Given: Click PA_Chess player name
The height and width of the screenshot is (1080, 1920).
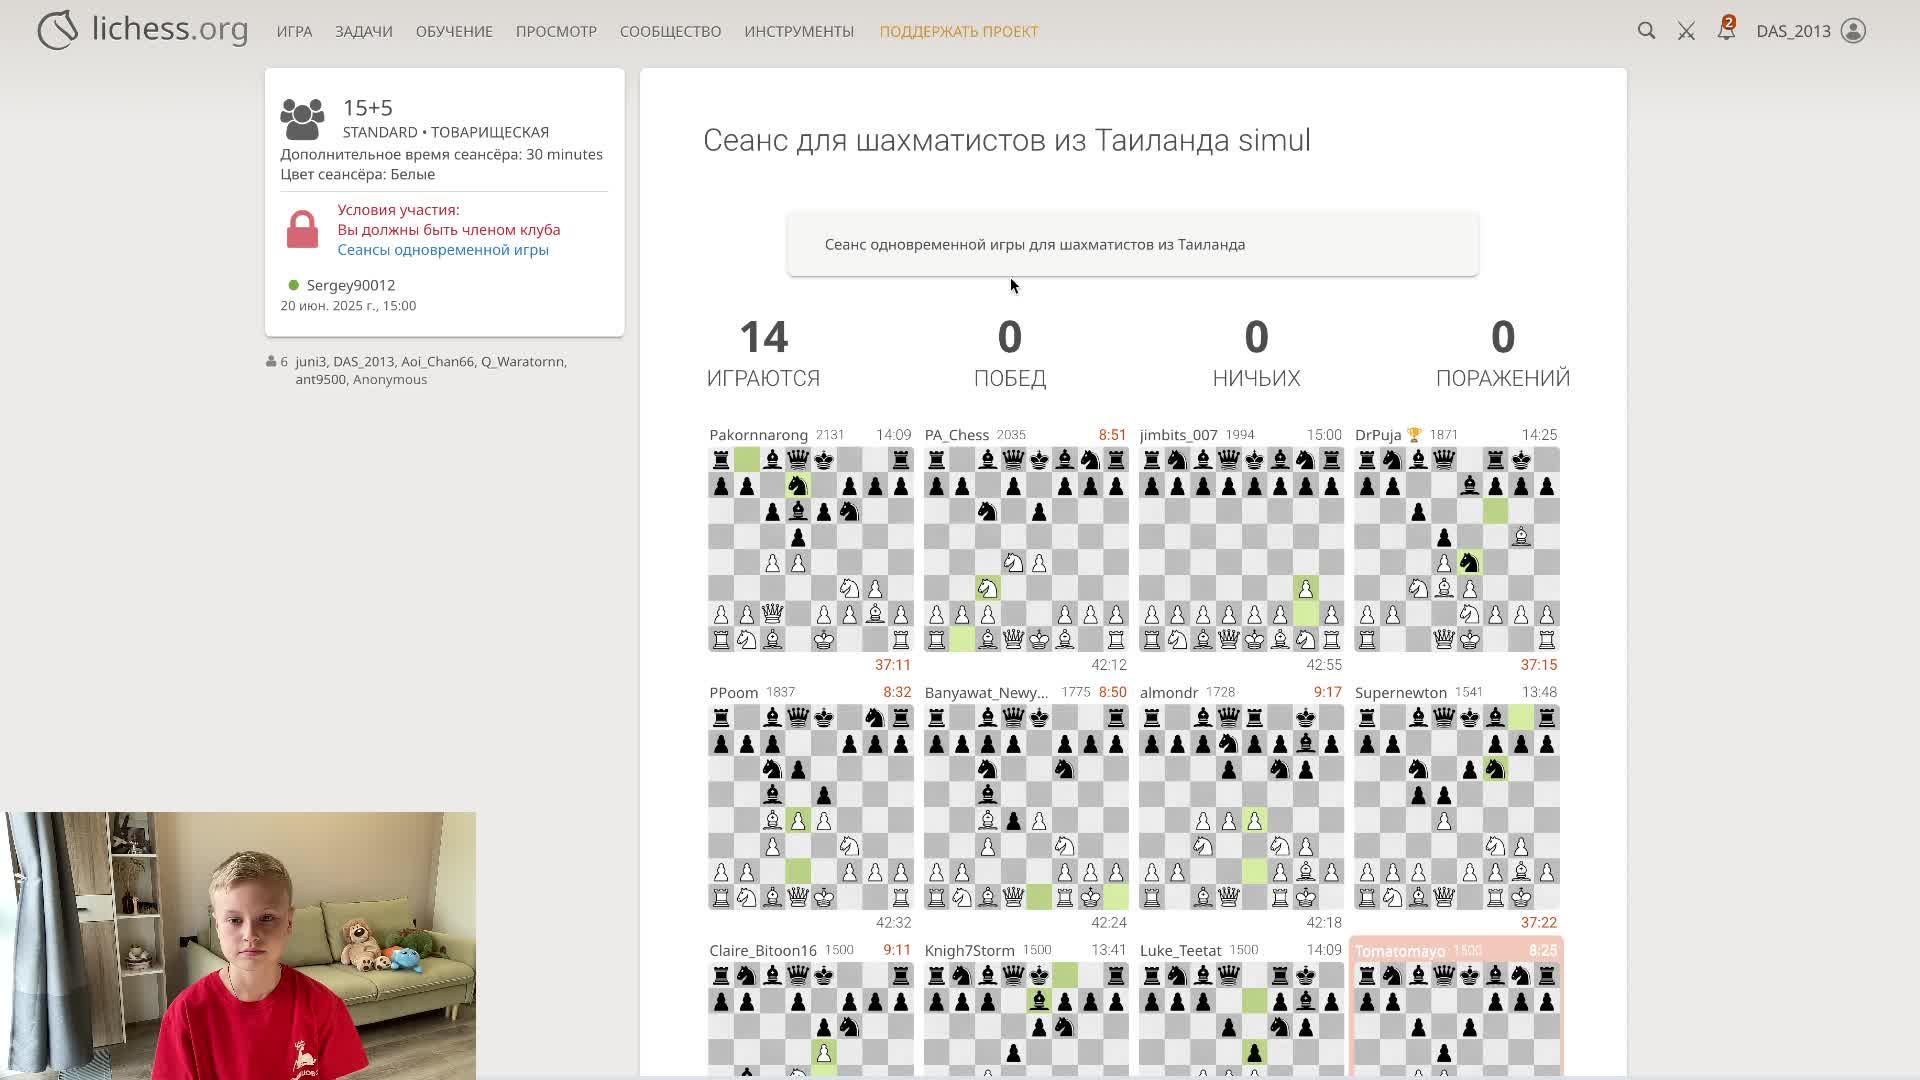Looking at the screenshot, I should coord(956,435).
